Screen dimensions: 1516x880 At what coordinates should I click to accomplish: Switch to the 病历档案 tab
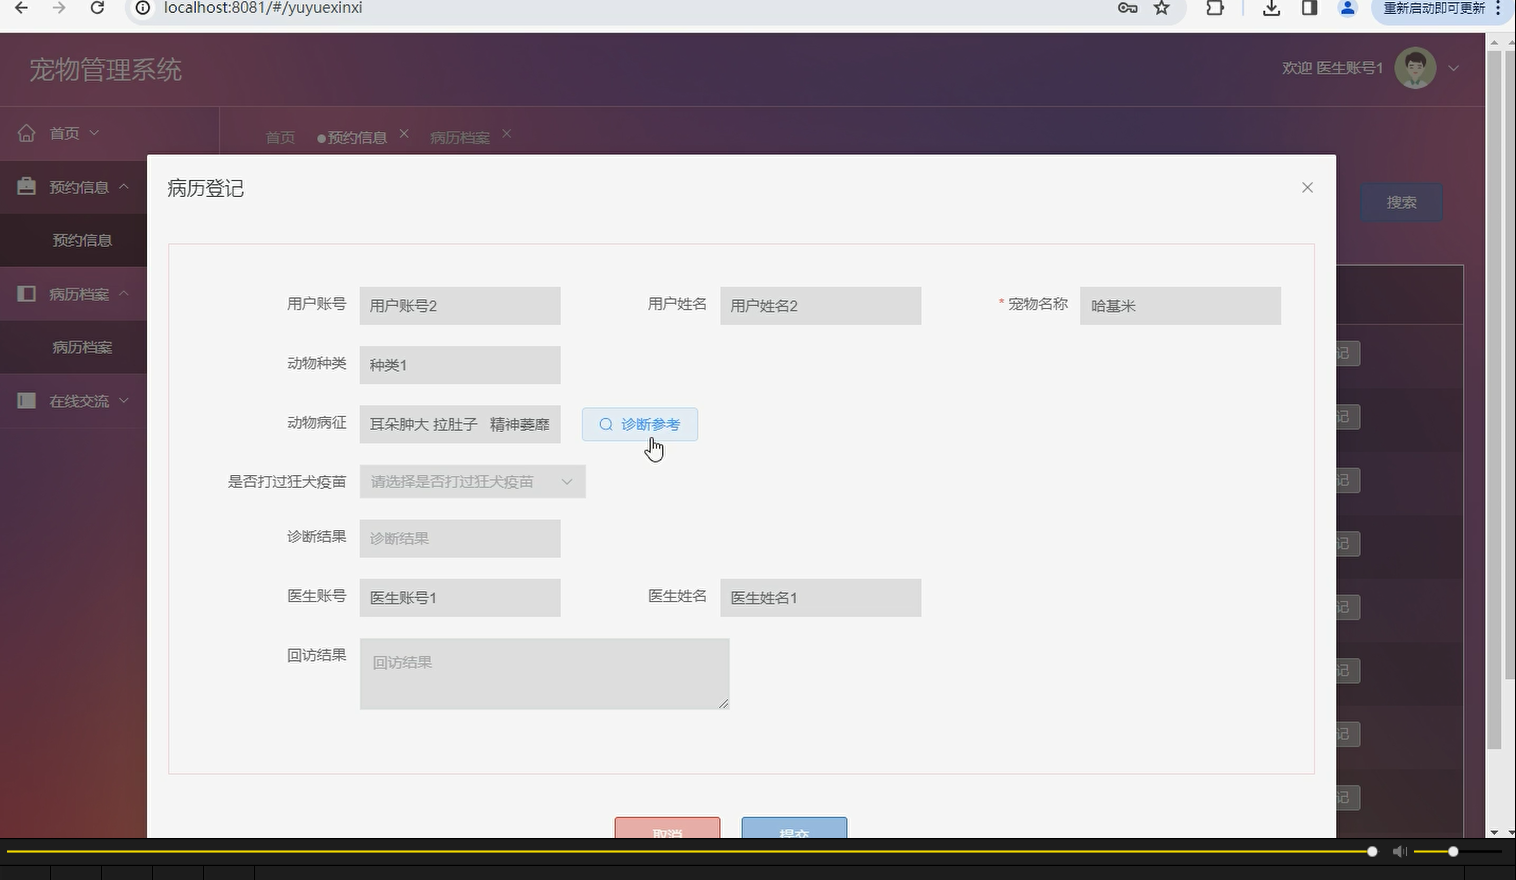[460, 137]
